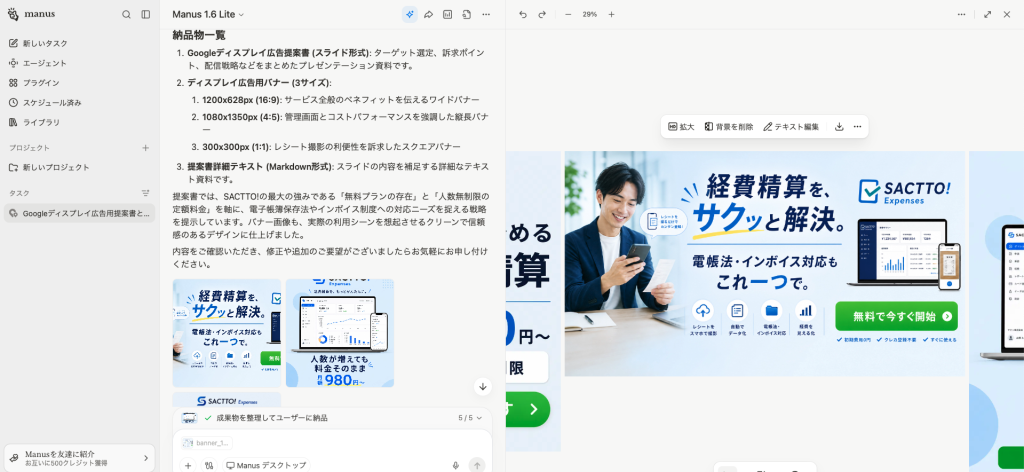This screenshot has width=1024, height=472.
Task: Open スケジュール済み scheduled tasks
Action: (x=79, y=102)
